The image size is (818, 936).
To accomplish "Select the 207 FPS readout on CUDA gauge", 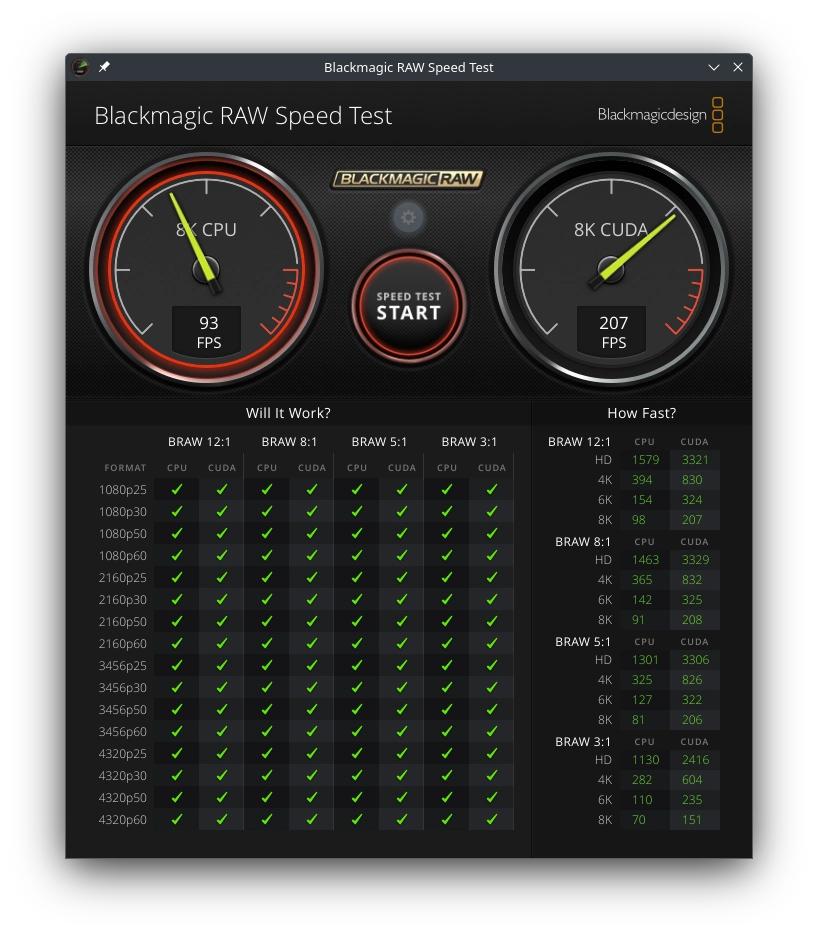I will [x=612, y=331].
